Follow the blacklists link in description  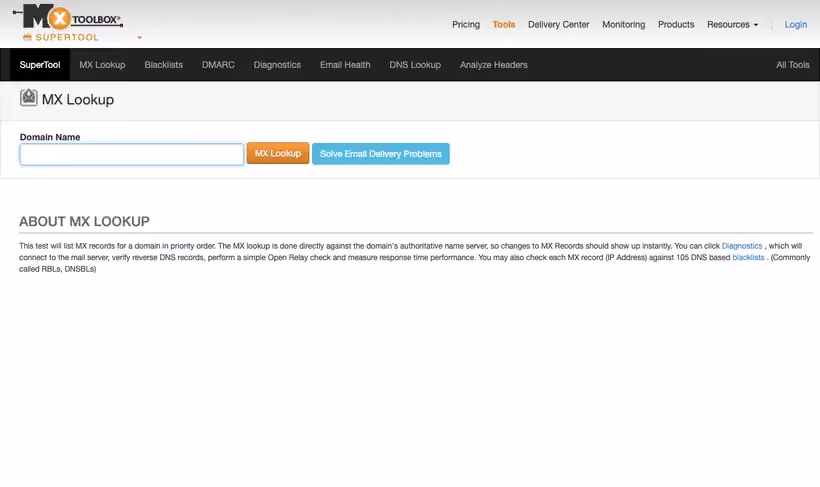(748, 257)
